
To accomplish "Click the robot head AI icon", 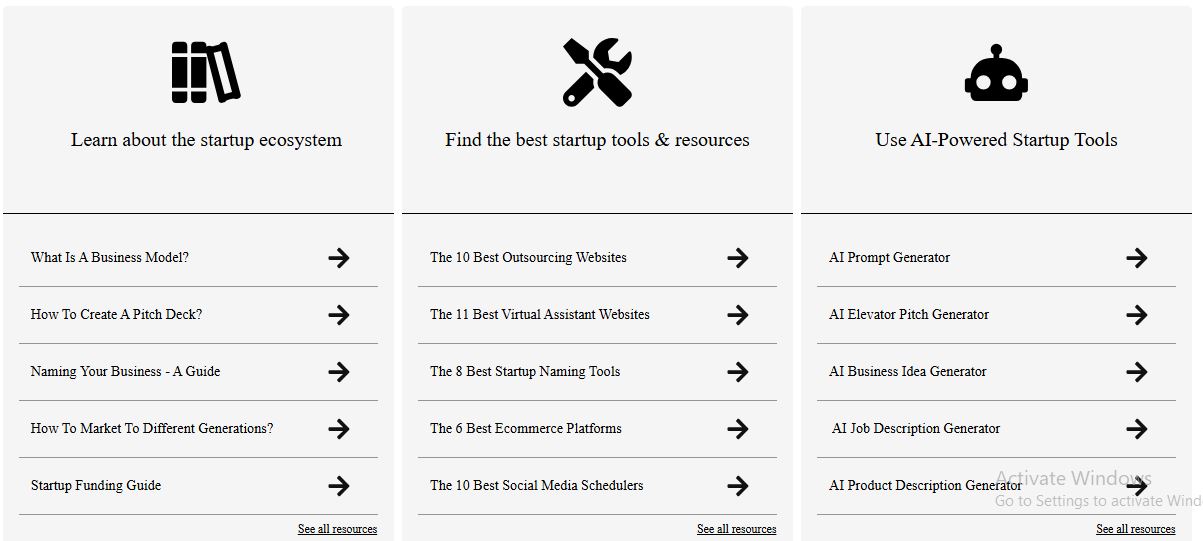I will pyautogui.click(x=996, y=74).
